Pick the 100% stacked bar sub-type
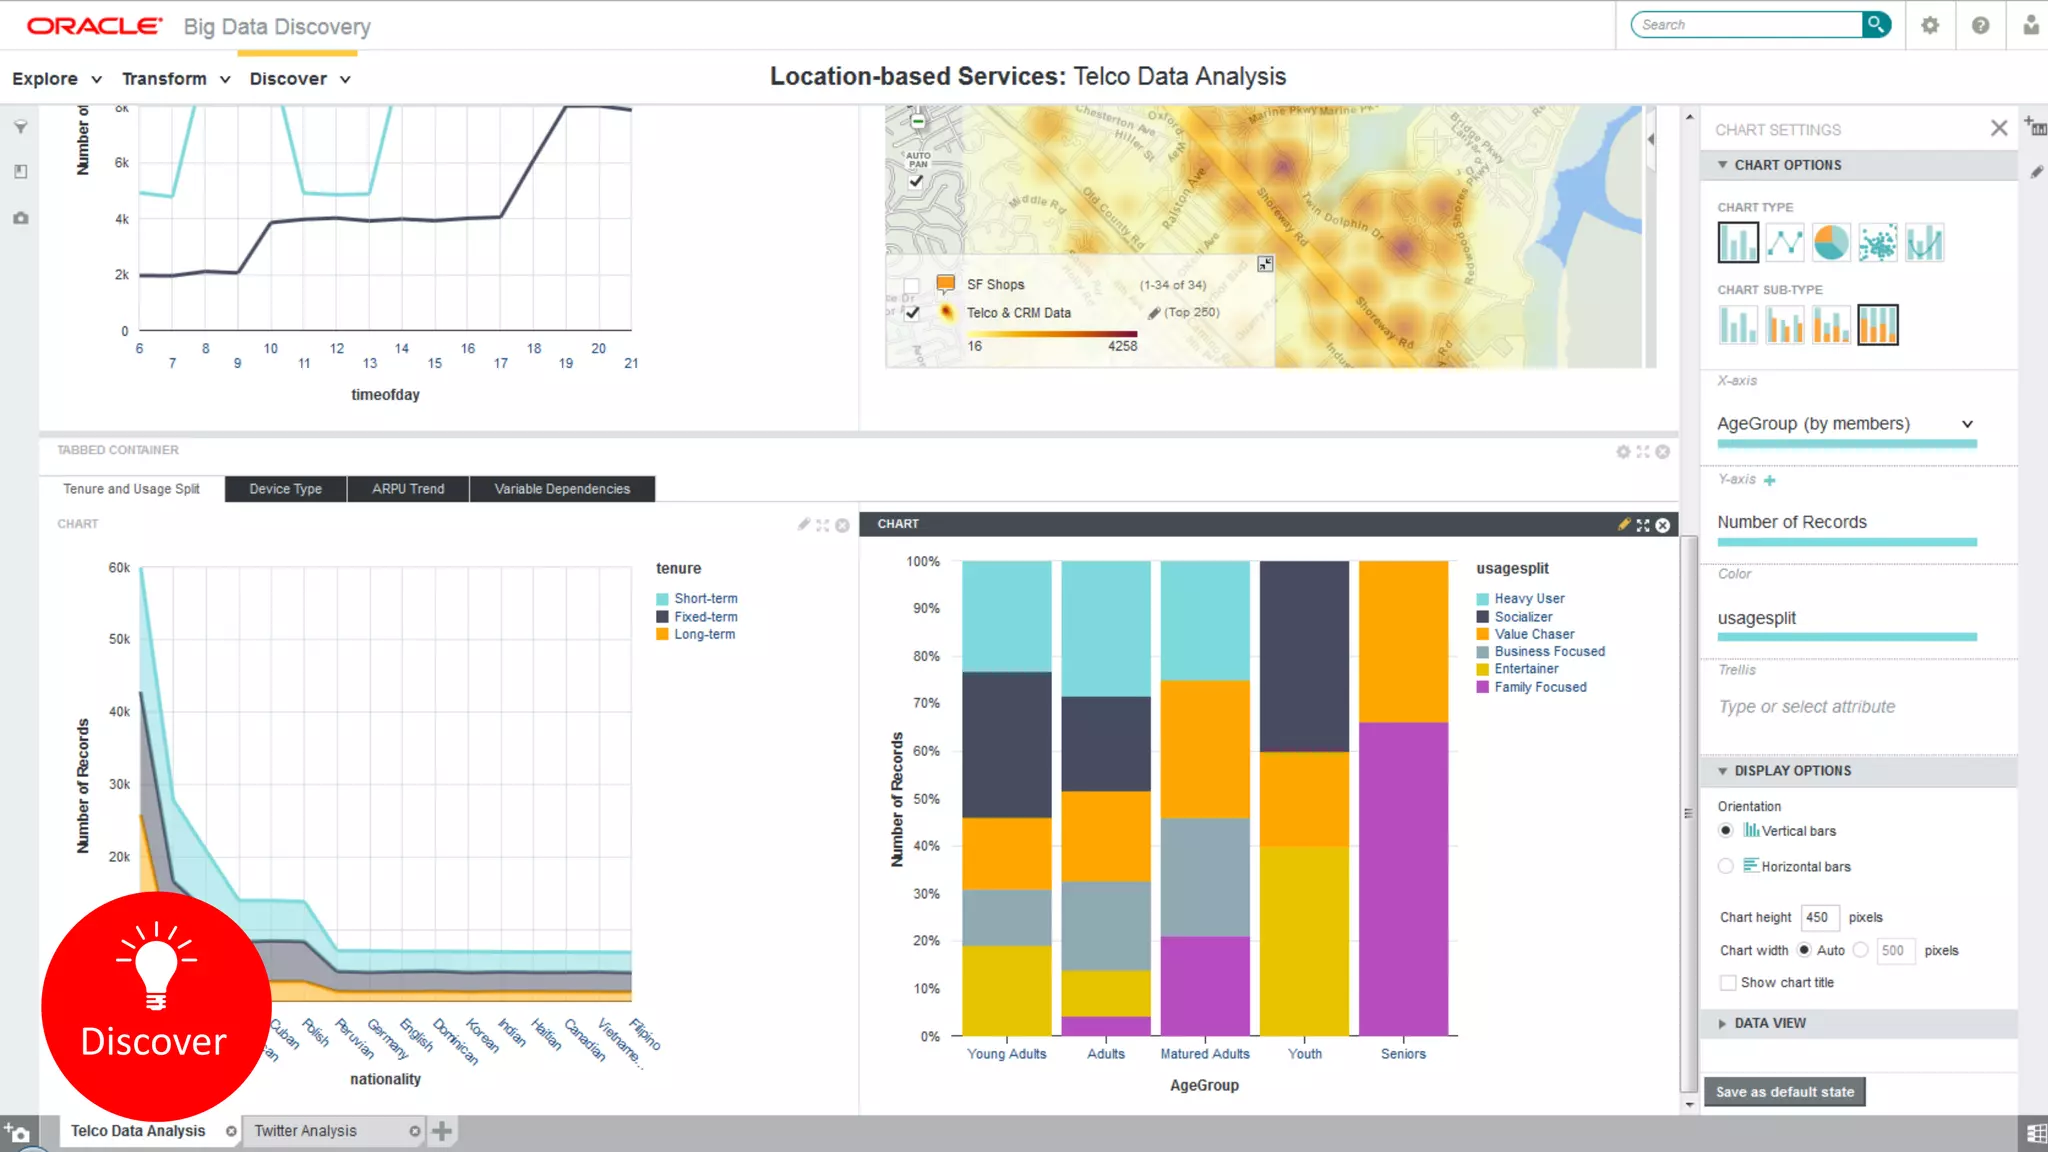This screenshot has height=1152, width=2048. 1877,325
